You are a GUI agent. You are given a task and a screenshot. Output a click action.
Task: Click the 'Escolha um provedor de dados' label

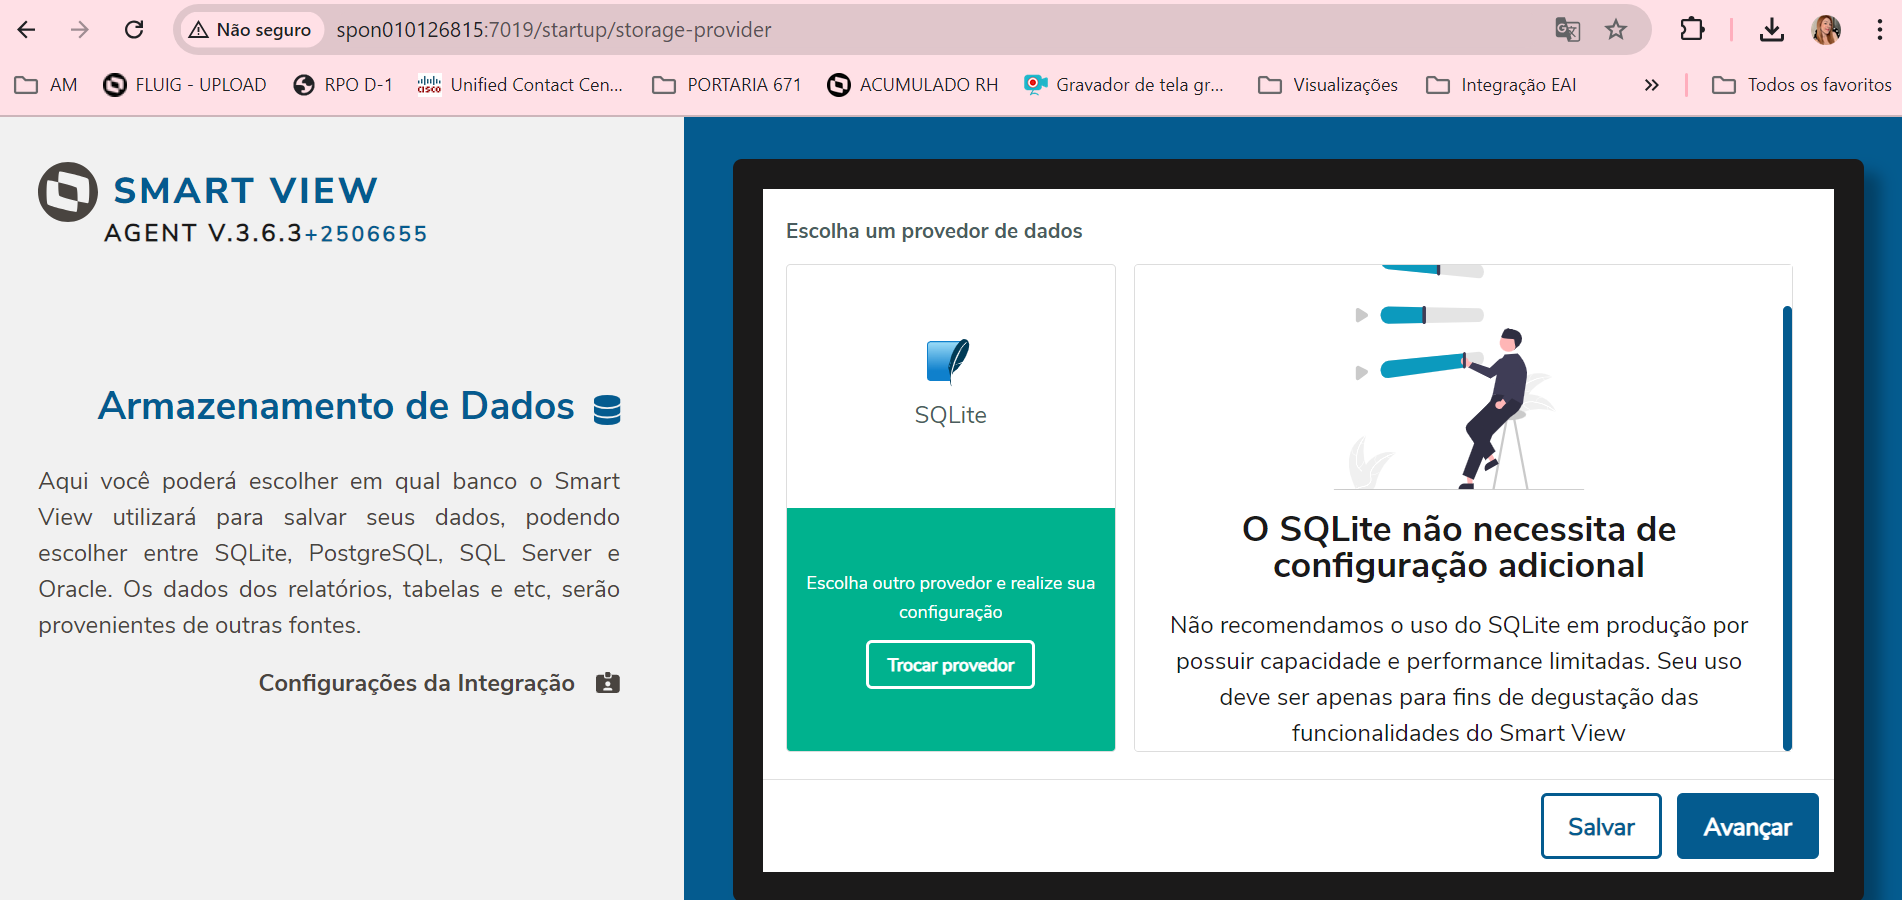tap(934, 231)
